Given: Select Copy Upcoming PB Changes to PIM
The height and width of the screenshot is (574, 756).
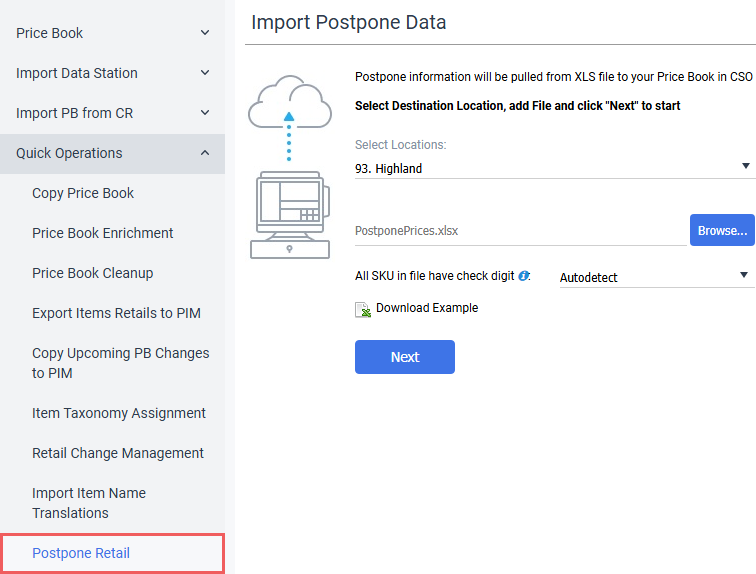Looking at the screenshot, I should point(120,363).
